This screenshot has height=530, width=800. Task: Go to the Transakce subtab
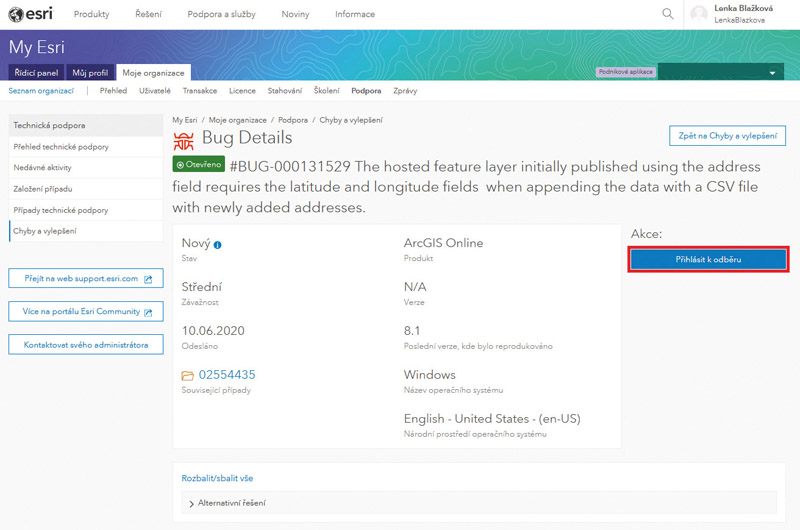tap(200, 91)
